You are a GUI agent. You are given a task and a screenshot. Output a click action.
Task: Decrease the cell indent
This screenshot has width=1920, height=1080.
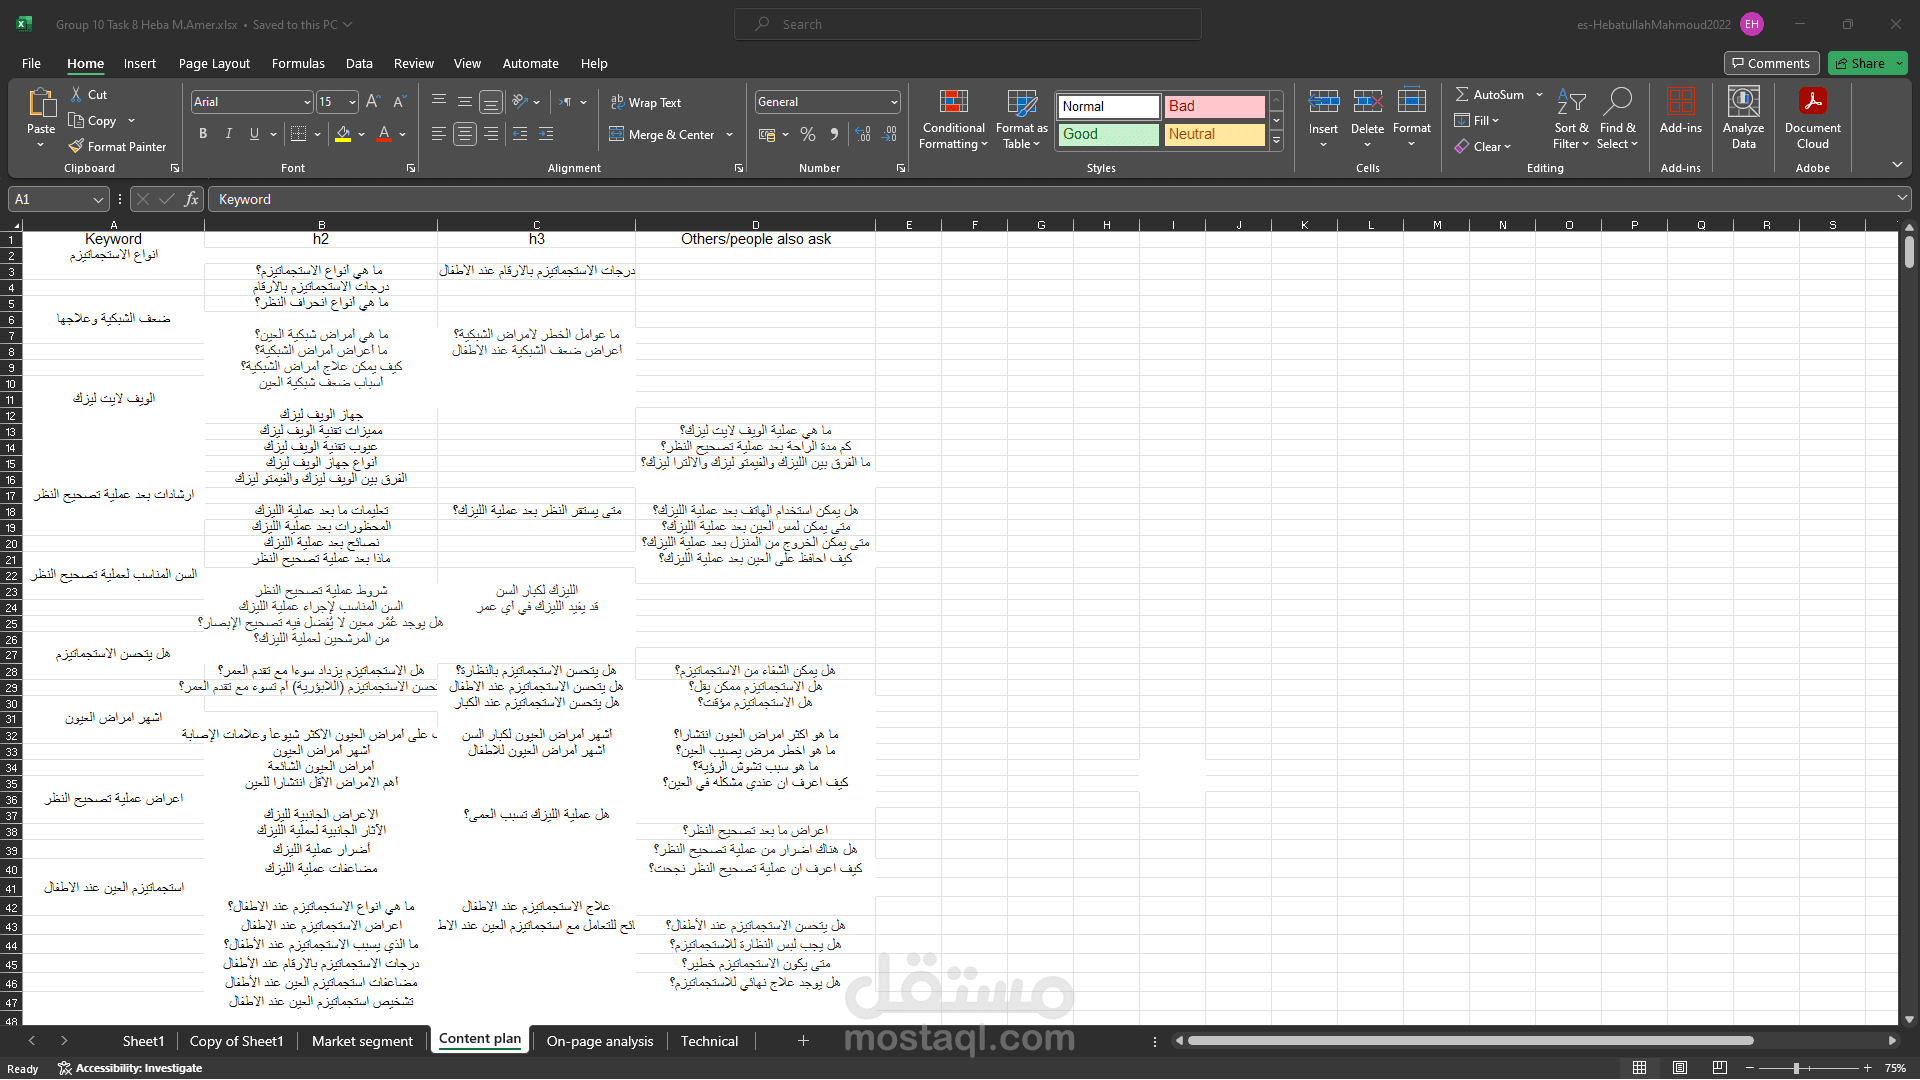(520, 134)
